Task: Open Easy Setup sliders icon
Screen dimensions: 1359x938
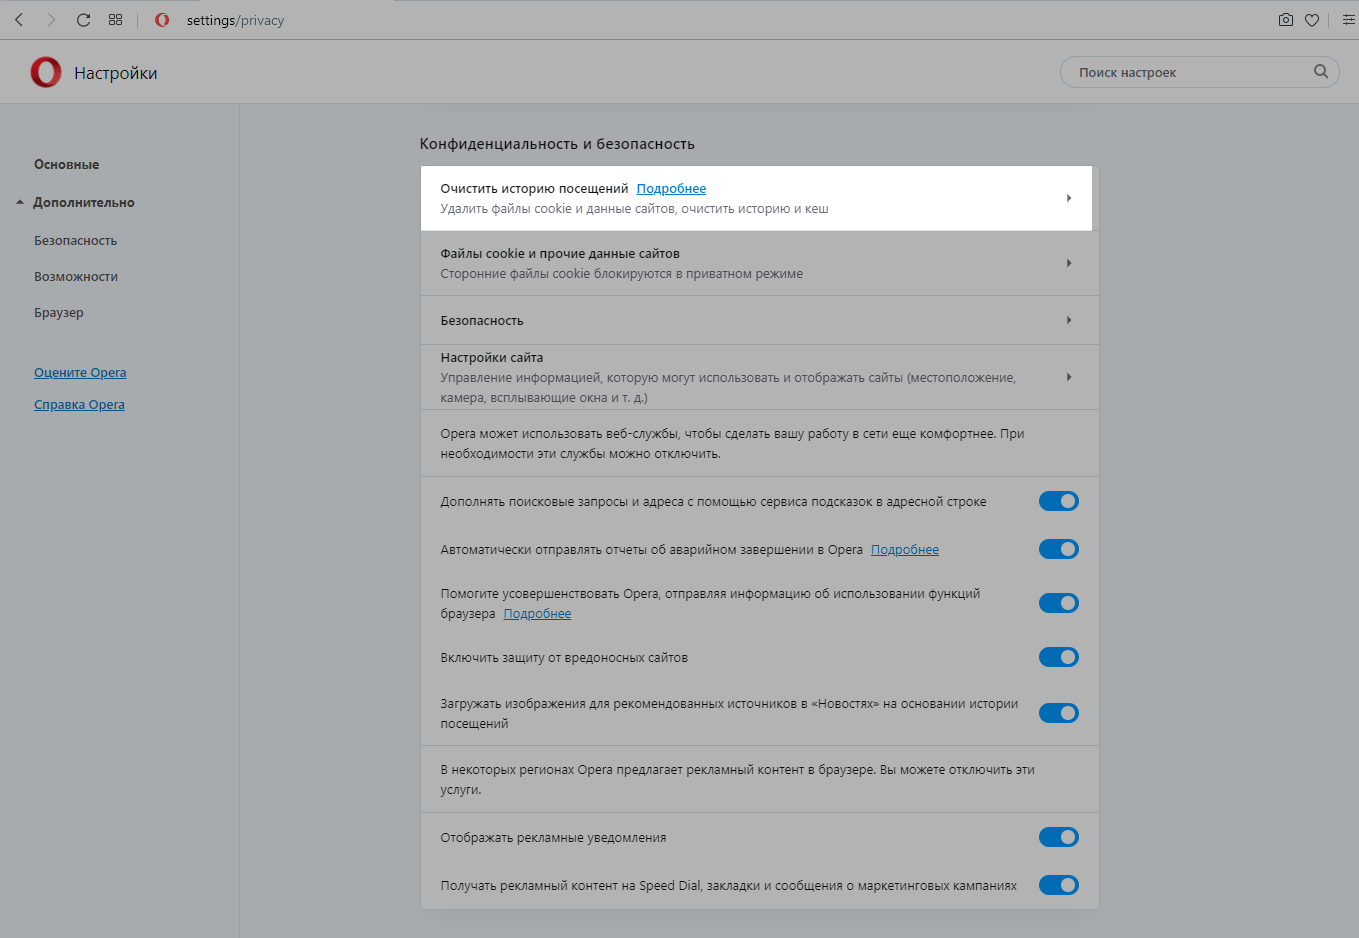Action: (x=1348, y=20)
